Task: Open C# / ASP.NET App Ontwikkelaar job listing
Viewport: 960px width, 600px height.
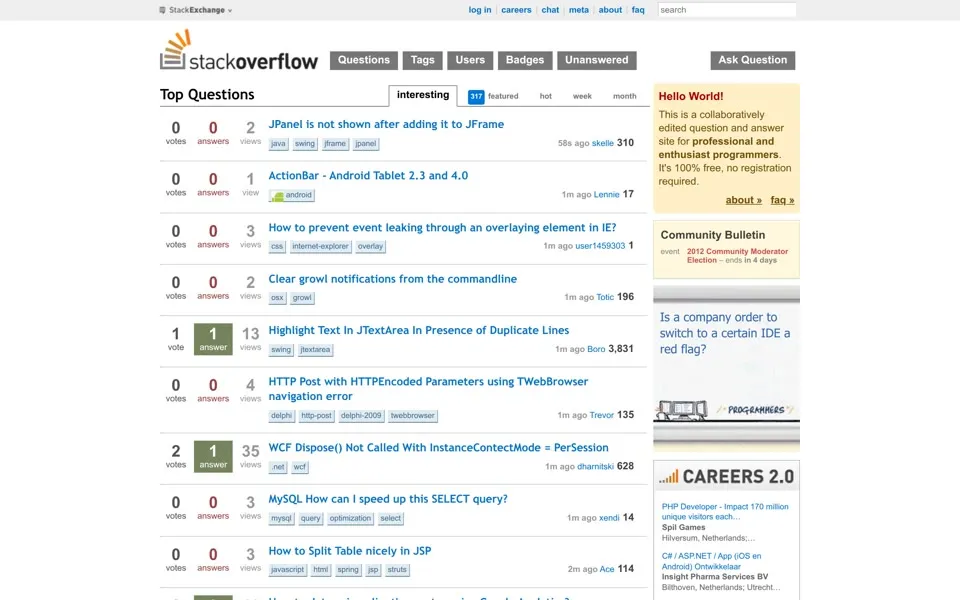Action: click(711, 561)
